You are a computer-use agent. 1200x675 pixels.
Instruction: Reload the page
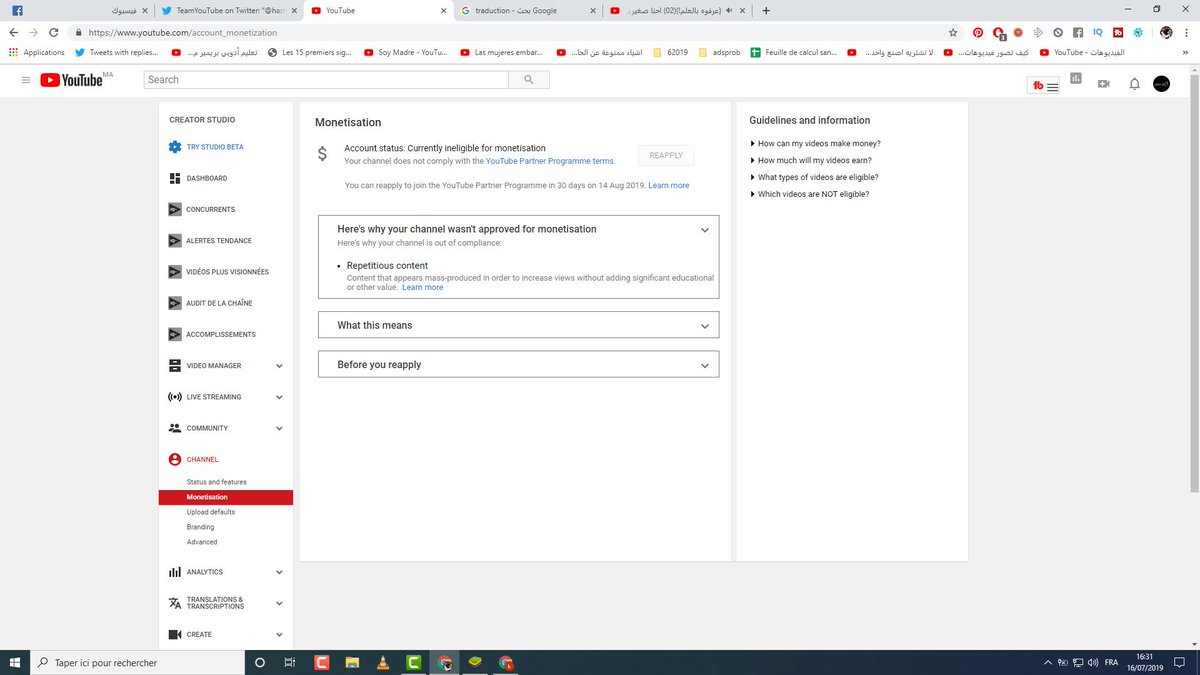tap(53, 32)
